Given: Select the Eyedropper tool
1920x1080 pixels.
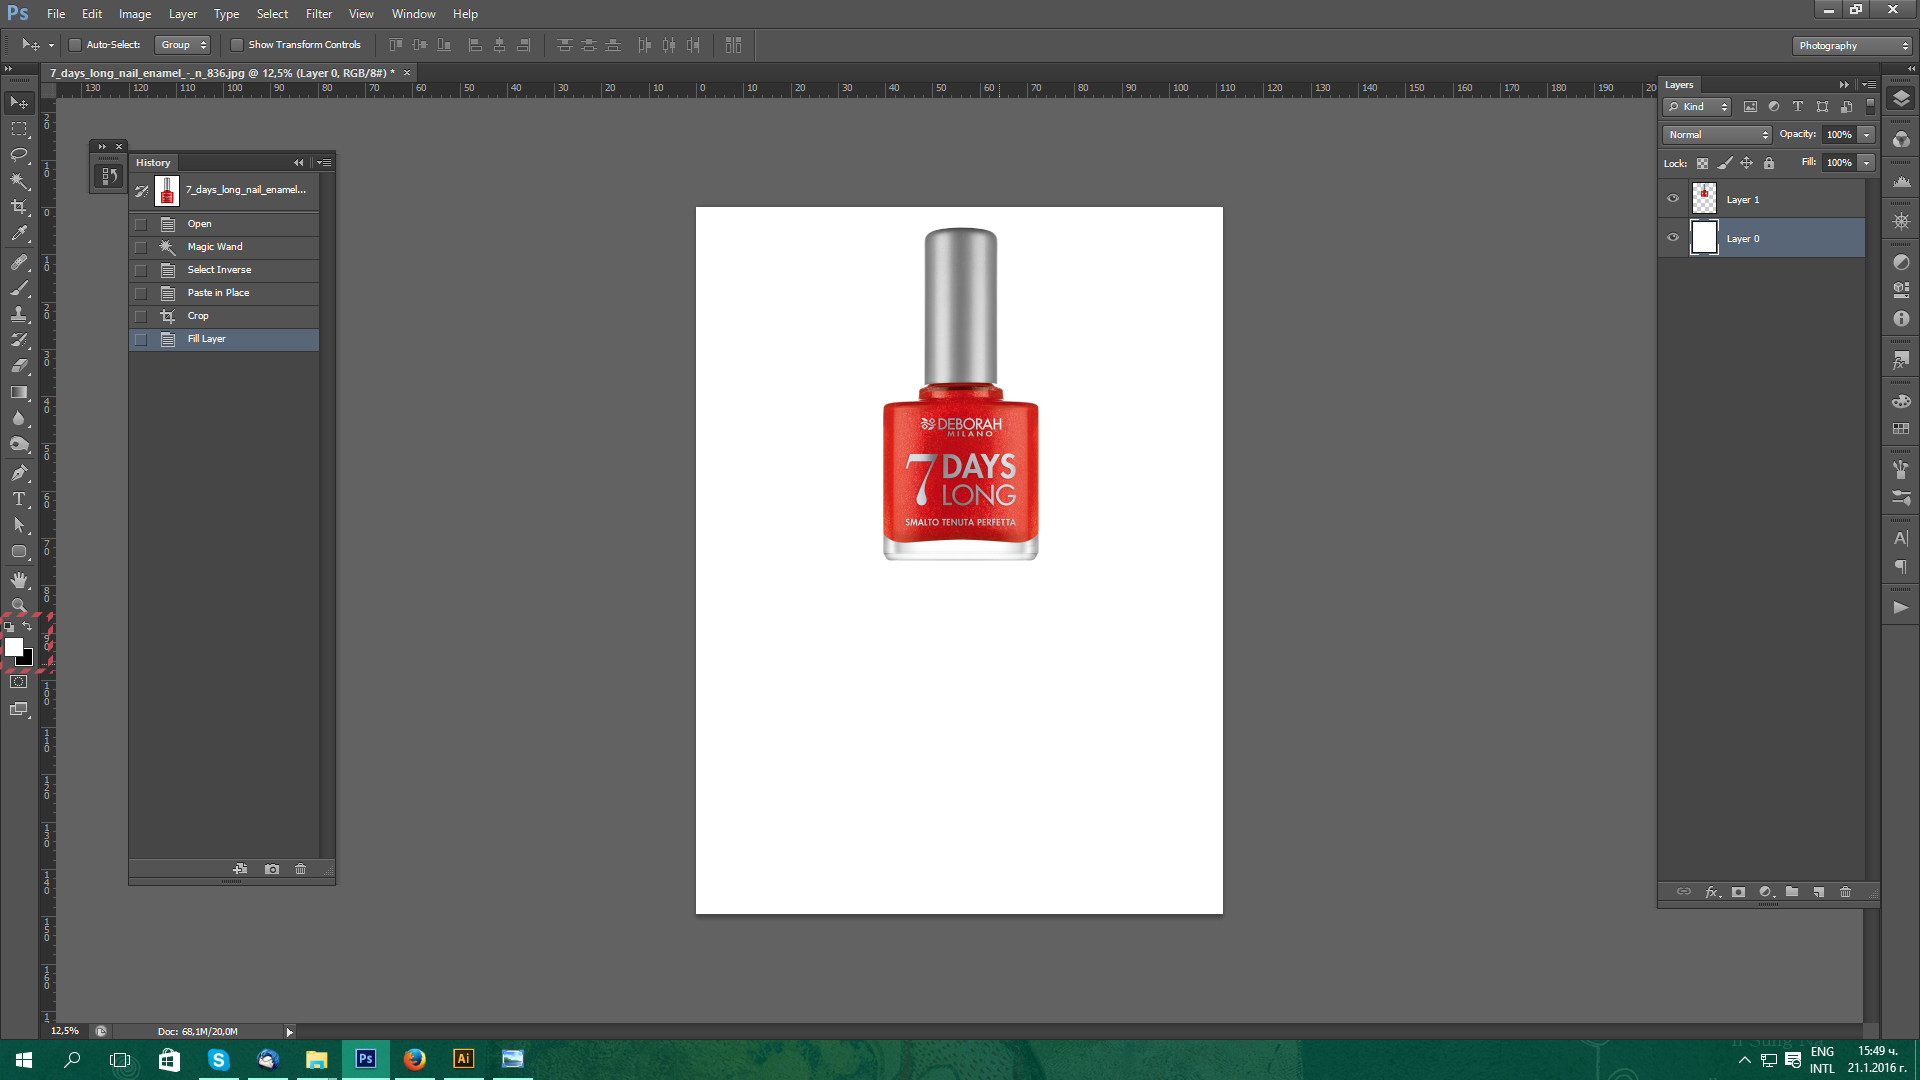Looking at the screenshot, I should tap(19, 233).
